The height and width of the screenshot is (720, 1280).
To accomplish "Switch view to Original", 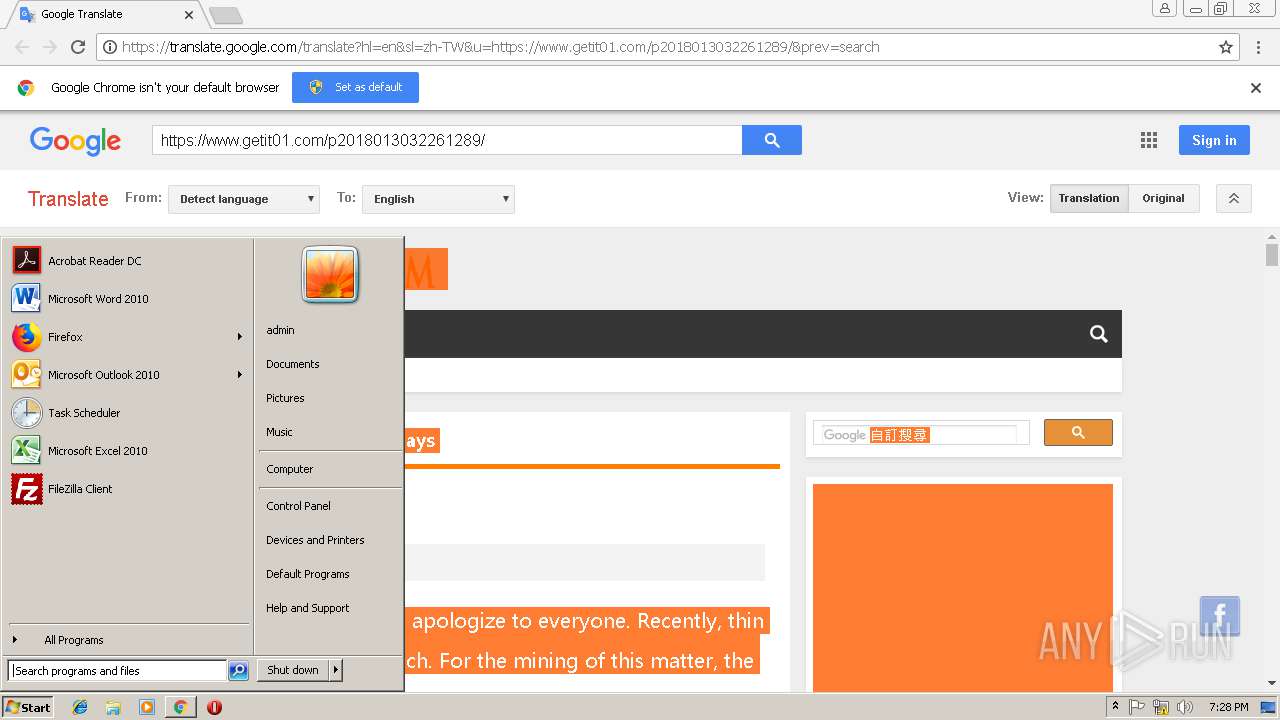I will [1164, 198].
